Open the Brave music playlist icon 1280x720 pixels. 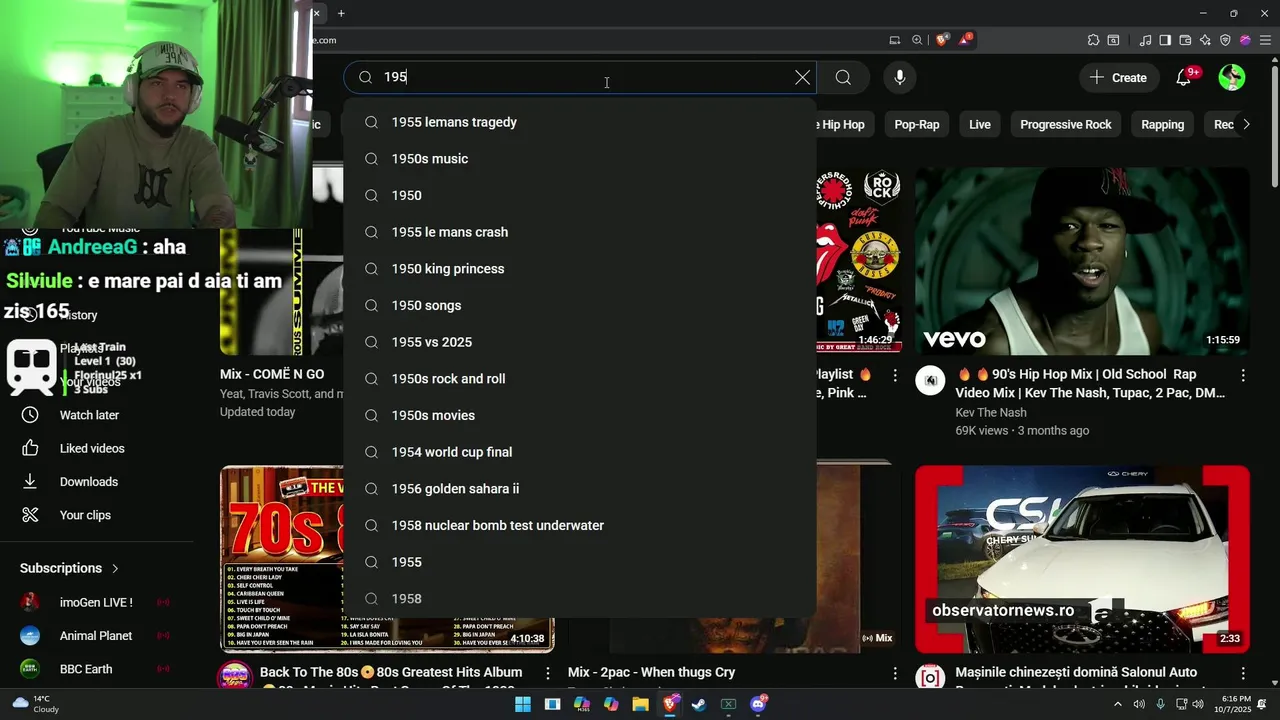point(1146,40)
